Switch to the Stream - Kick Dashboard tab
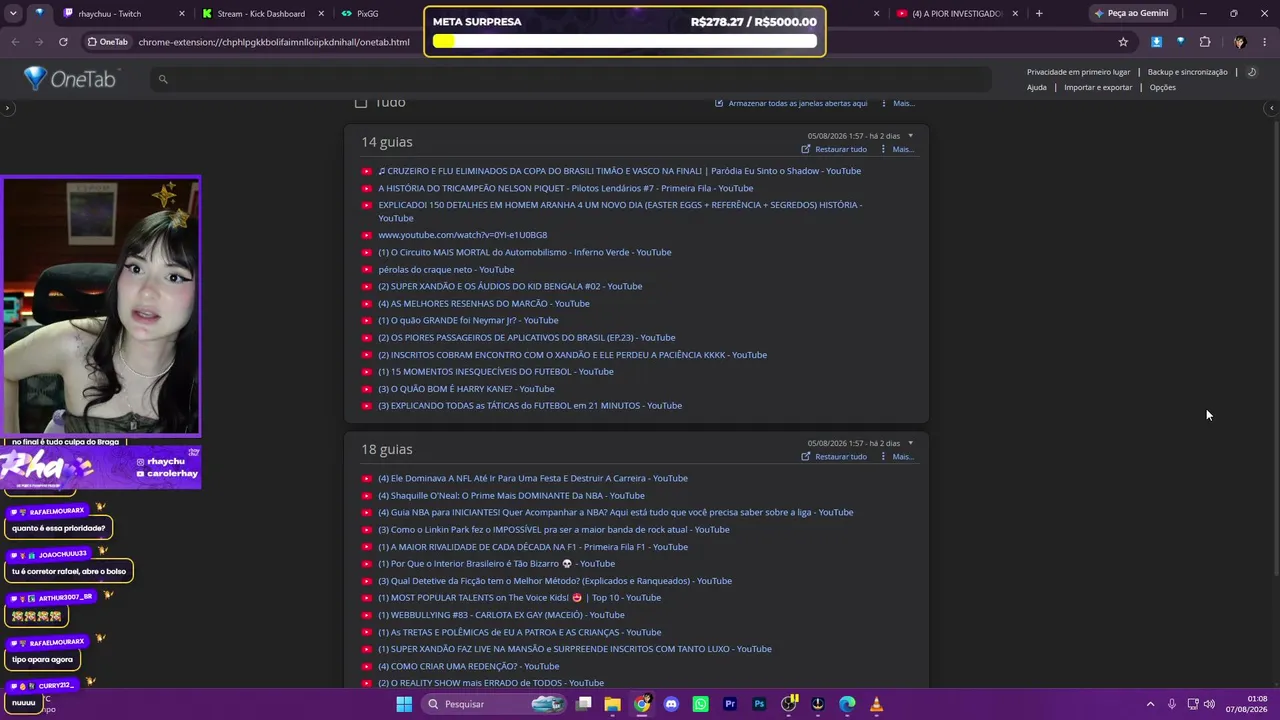Screen dimensions: 1280x720 tap(262, 14)
